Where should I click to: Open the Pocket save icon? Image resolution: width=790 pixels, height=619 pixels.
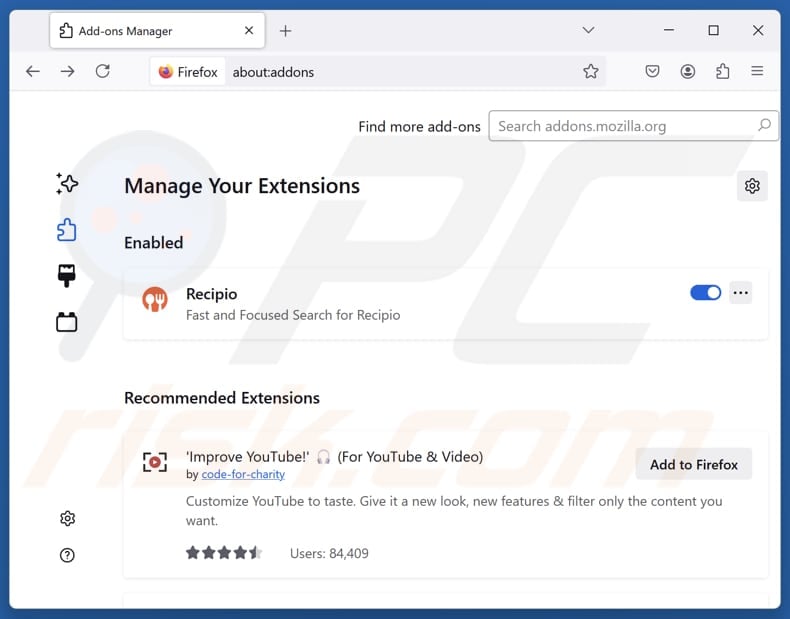point(652,71)
